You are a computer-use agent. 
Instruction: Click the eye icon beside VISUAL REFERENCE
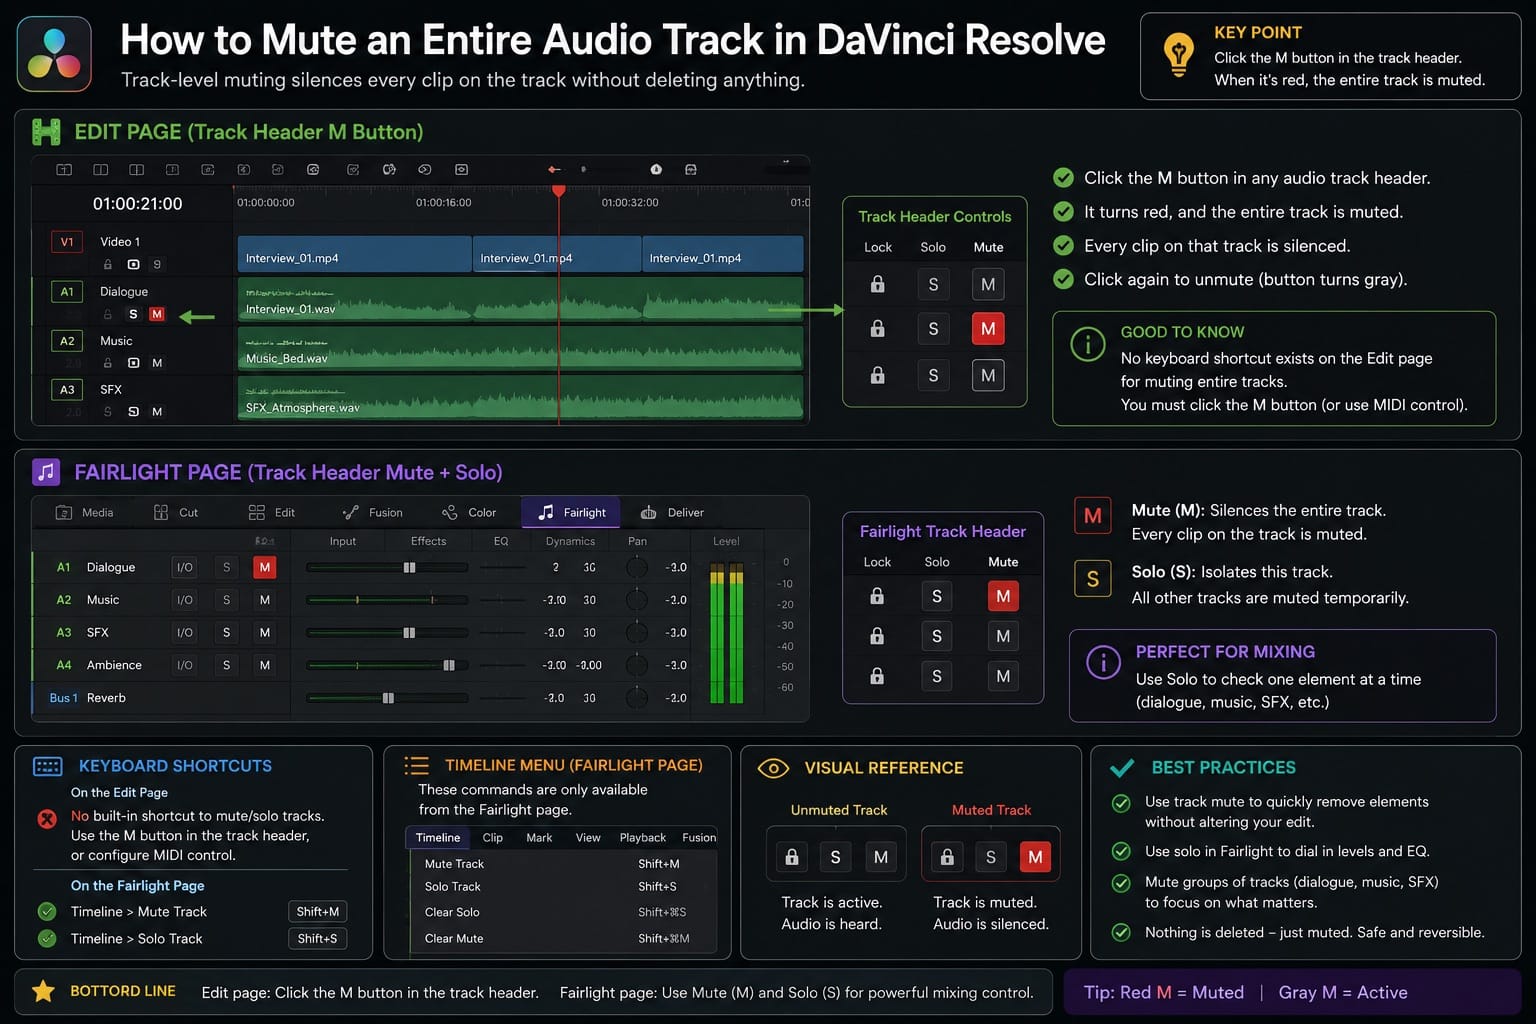(773, 768)
